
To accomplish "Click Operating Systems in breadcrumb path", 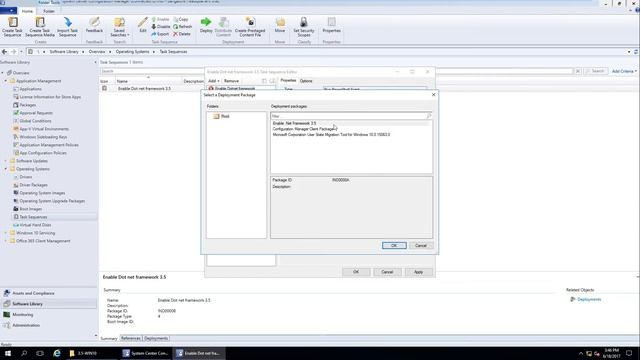I will coord(132,52).
